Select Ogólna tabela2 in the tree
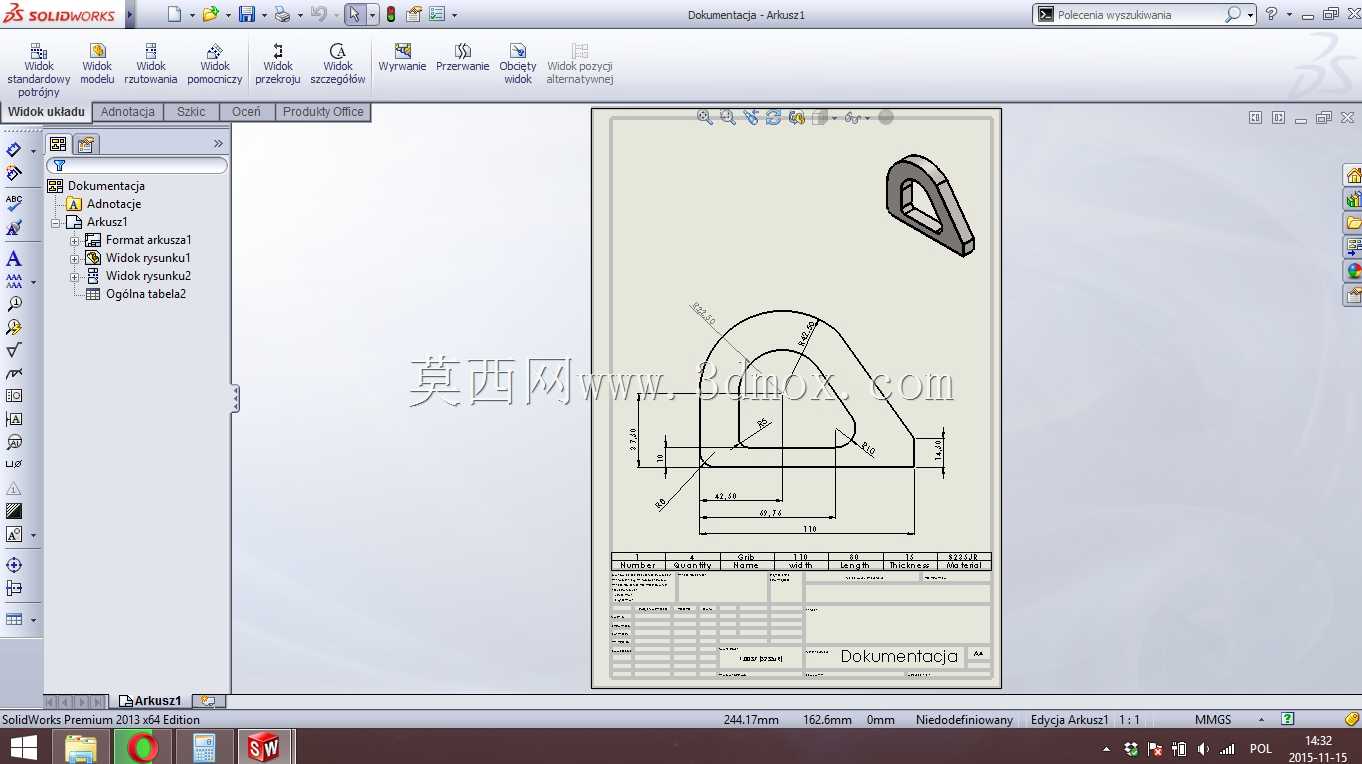The width and height of the screenshot is (1362, 764). (146, 294)
